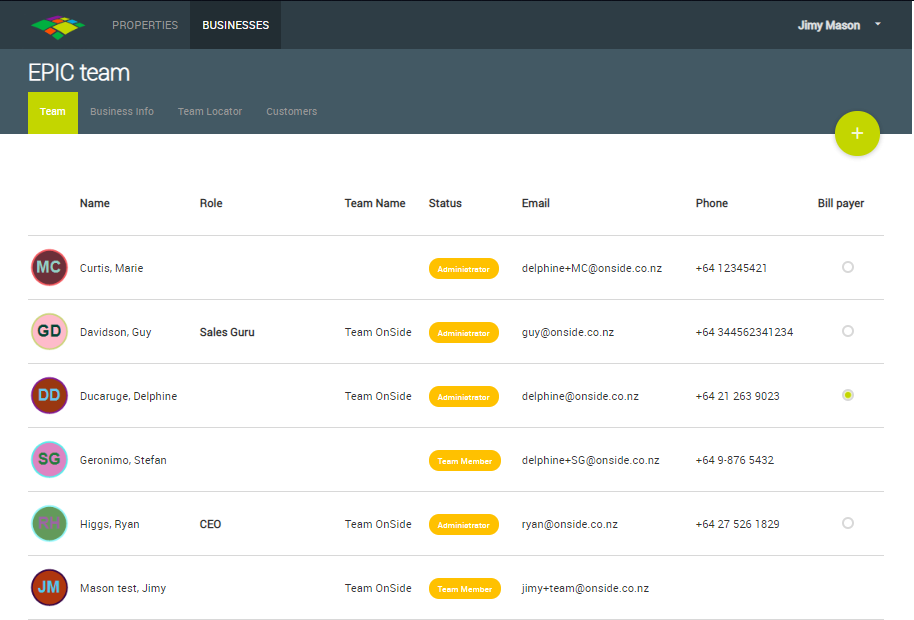The width and height of the screenshot is (914, 620).
Task: Set Marie Curtis as bill payer
Action: click(848, 267)
